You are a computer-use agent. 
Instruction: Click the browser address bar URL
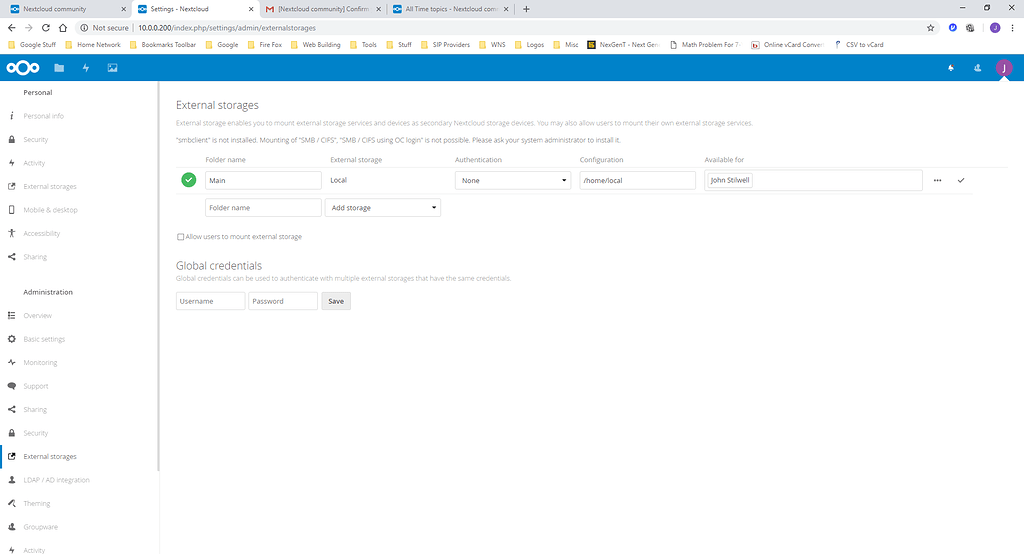227,28
